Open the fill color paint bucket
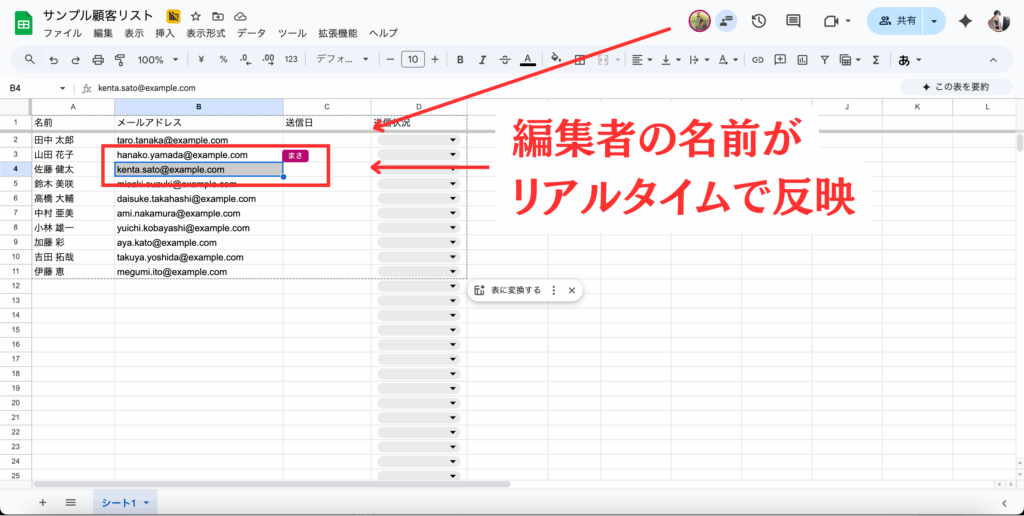The height and width of the screenshot is (516, 1024). tap(556, 60)
